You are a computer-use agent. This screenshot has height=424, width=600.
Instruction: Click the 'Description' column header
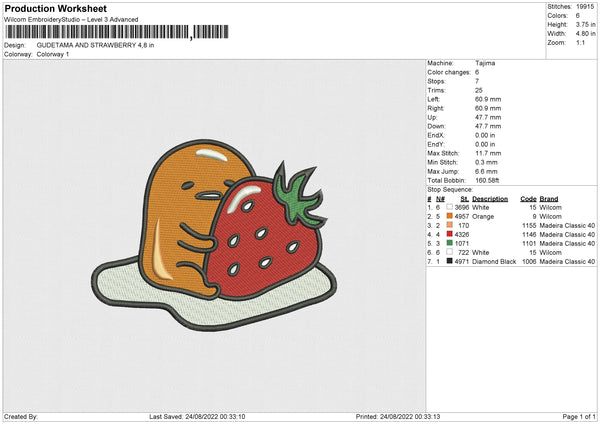(490, 199)
